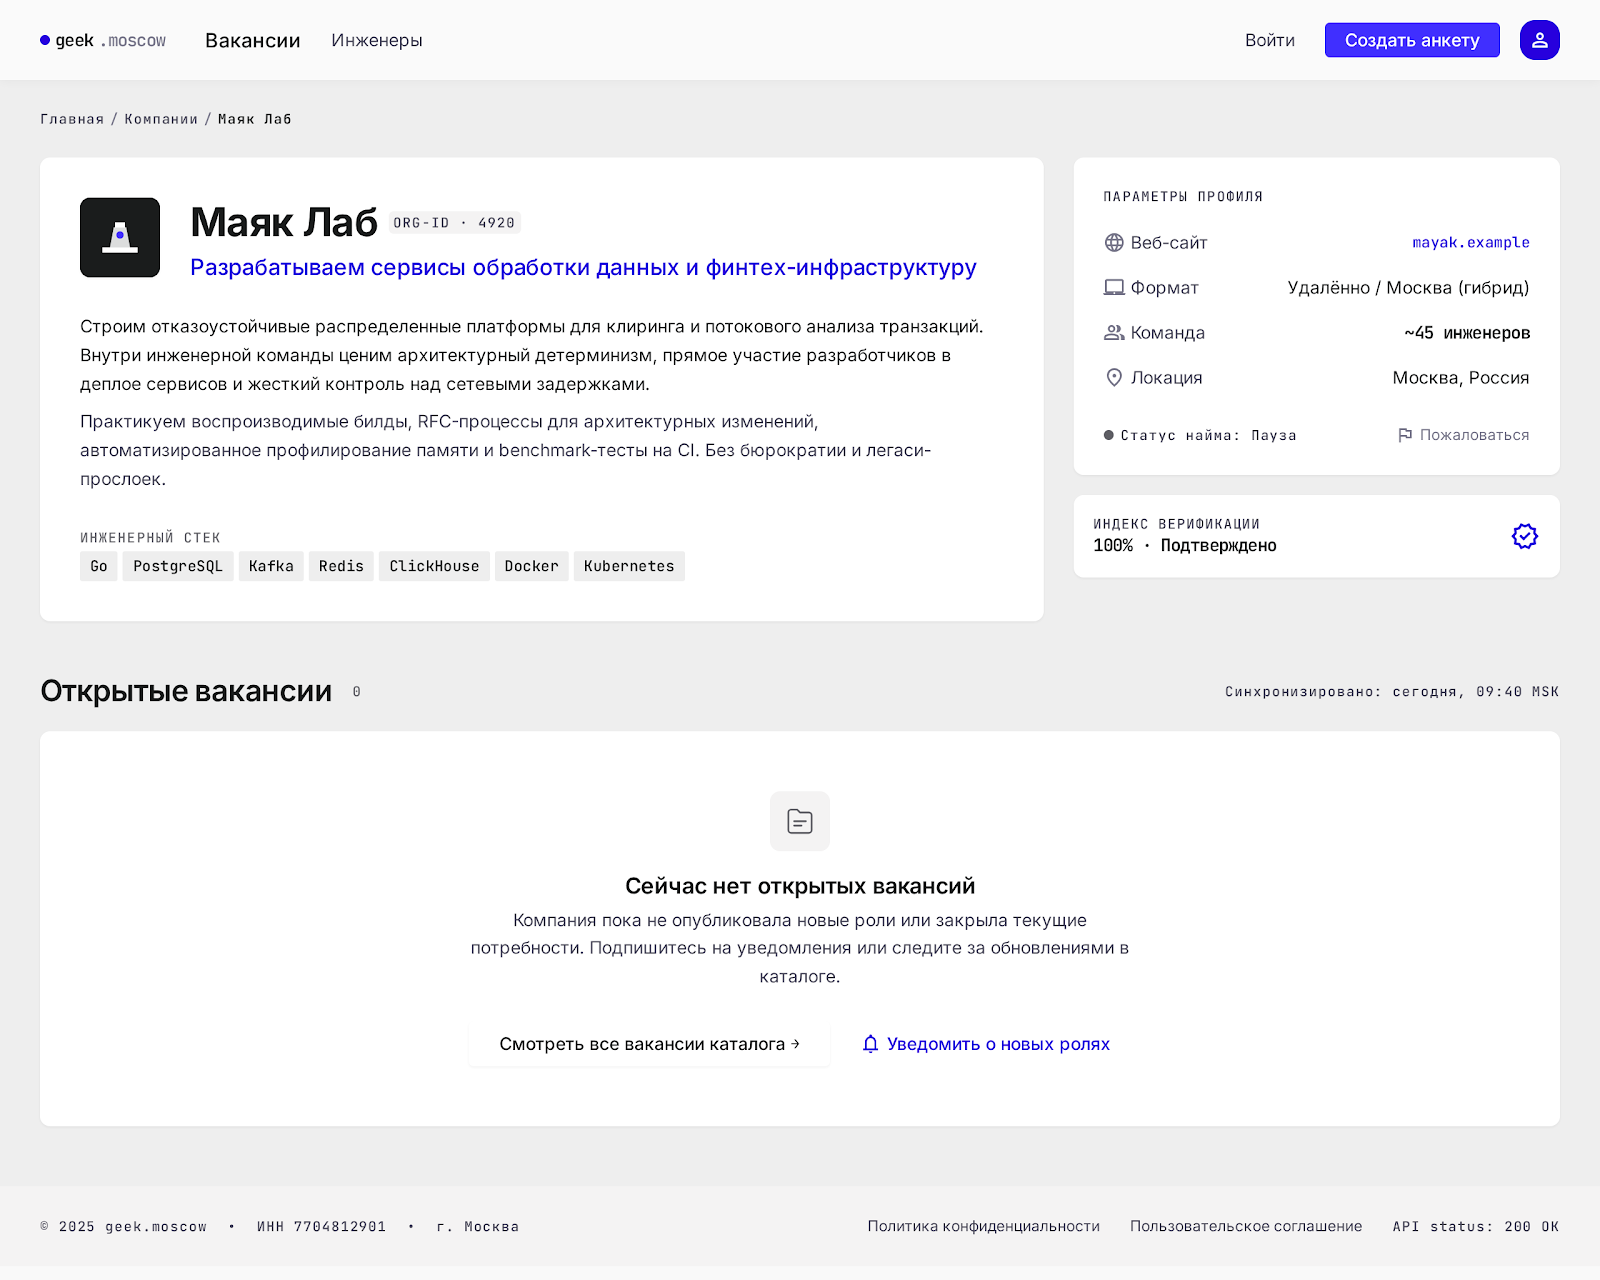
Task: Click the Статус найма: Пауза indicator
Action: point(1200,435)
